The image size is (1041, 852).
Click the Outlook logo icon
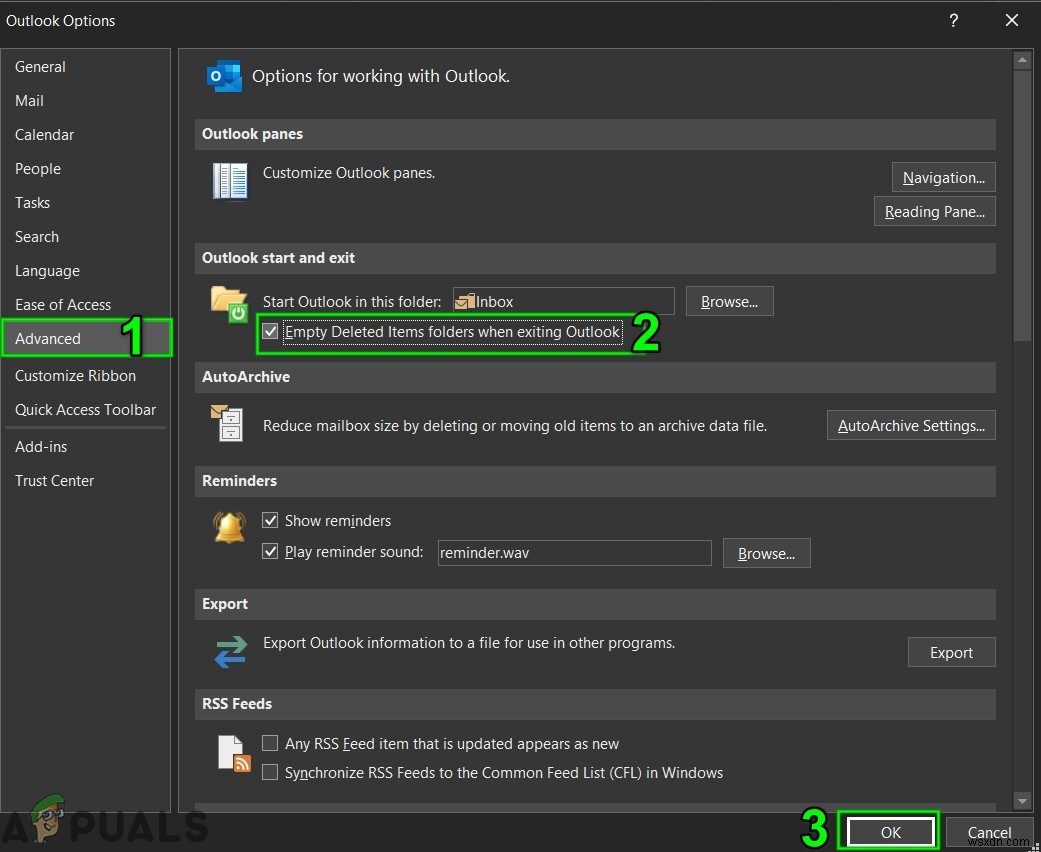tap(223, 75)
